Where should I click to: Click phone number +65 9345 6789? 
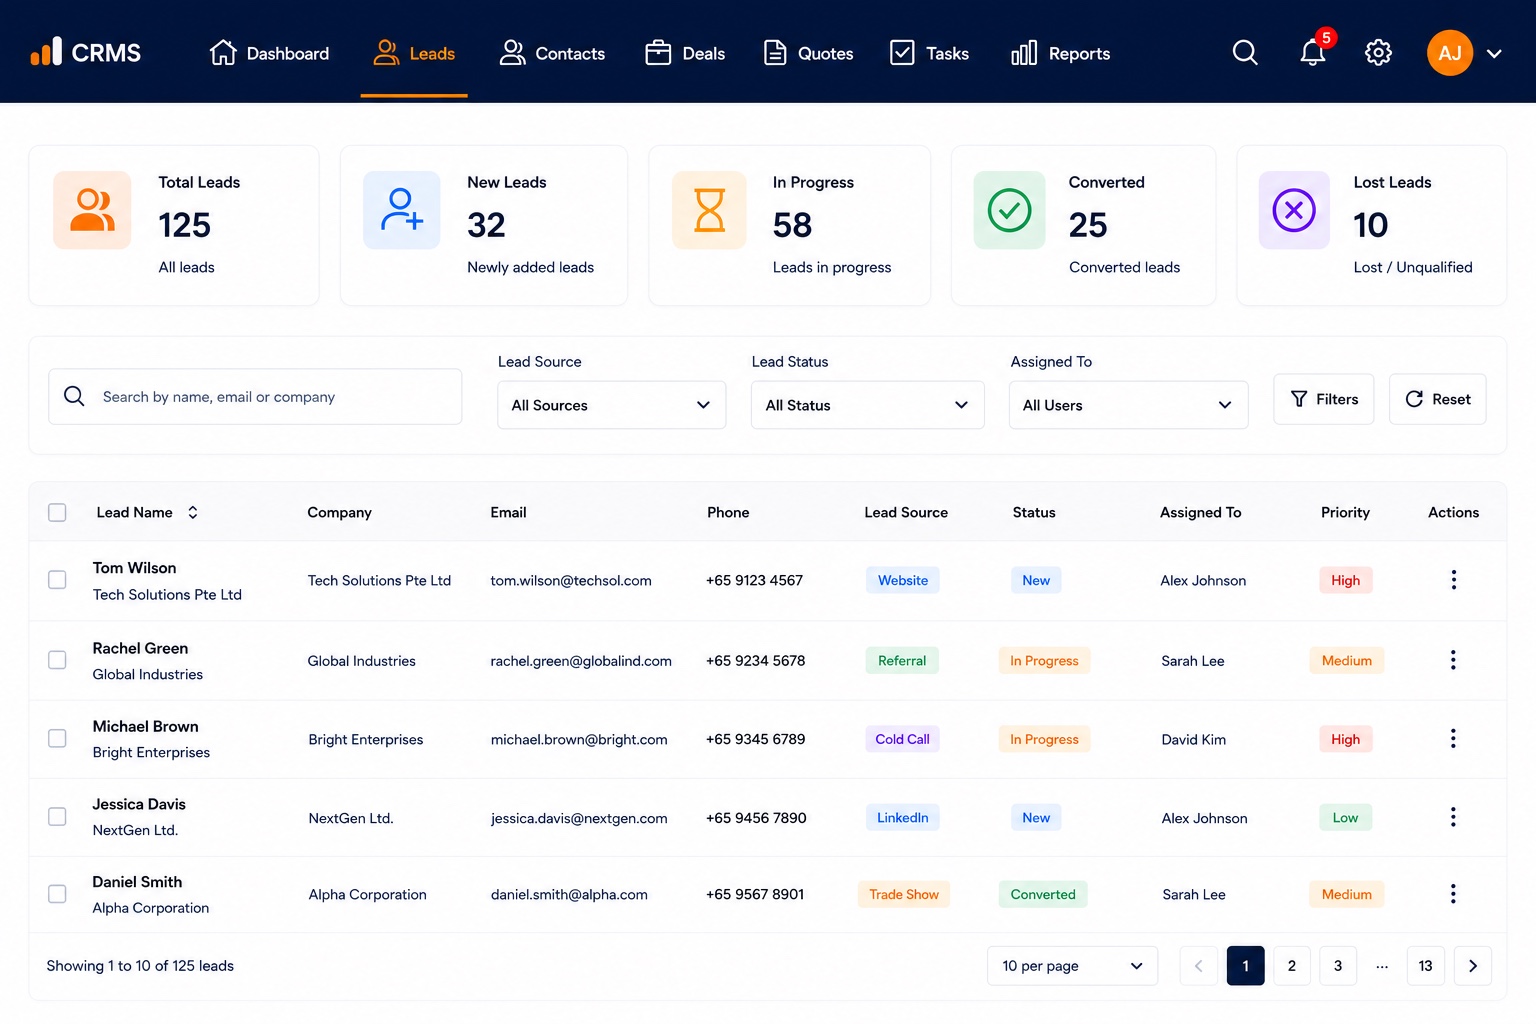coord(755,739)
